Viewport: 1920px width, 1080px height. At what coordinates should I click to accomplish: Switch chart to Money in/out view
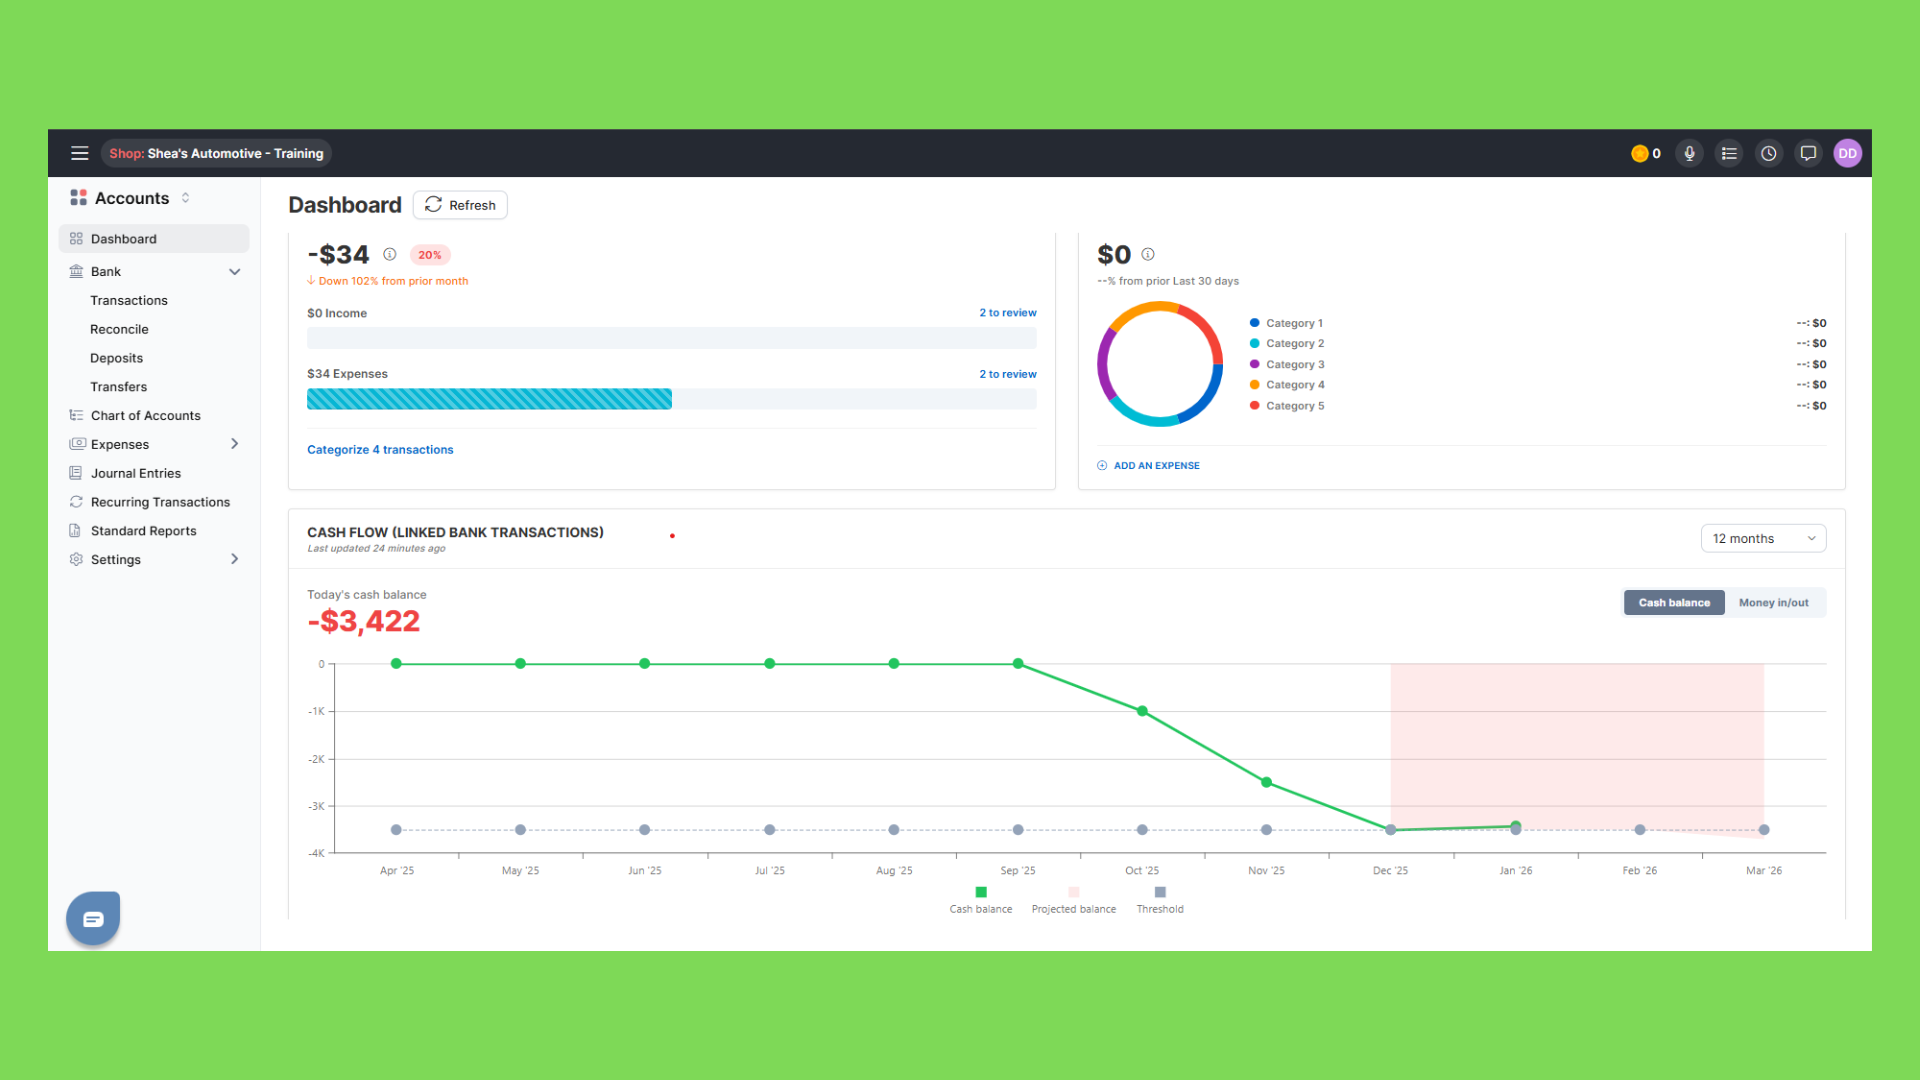[x=1773, y=602]
